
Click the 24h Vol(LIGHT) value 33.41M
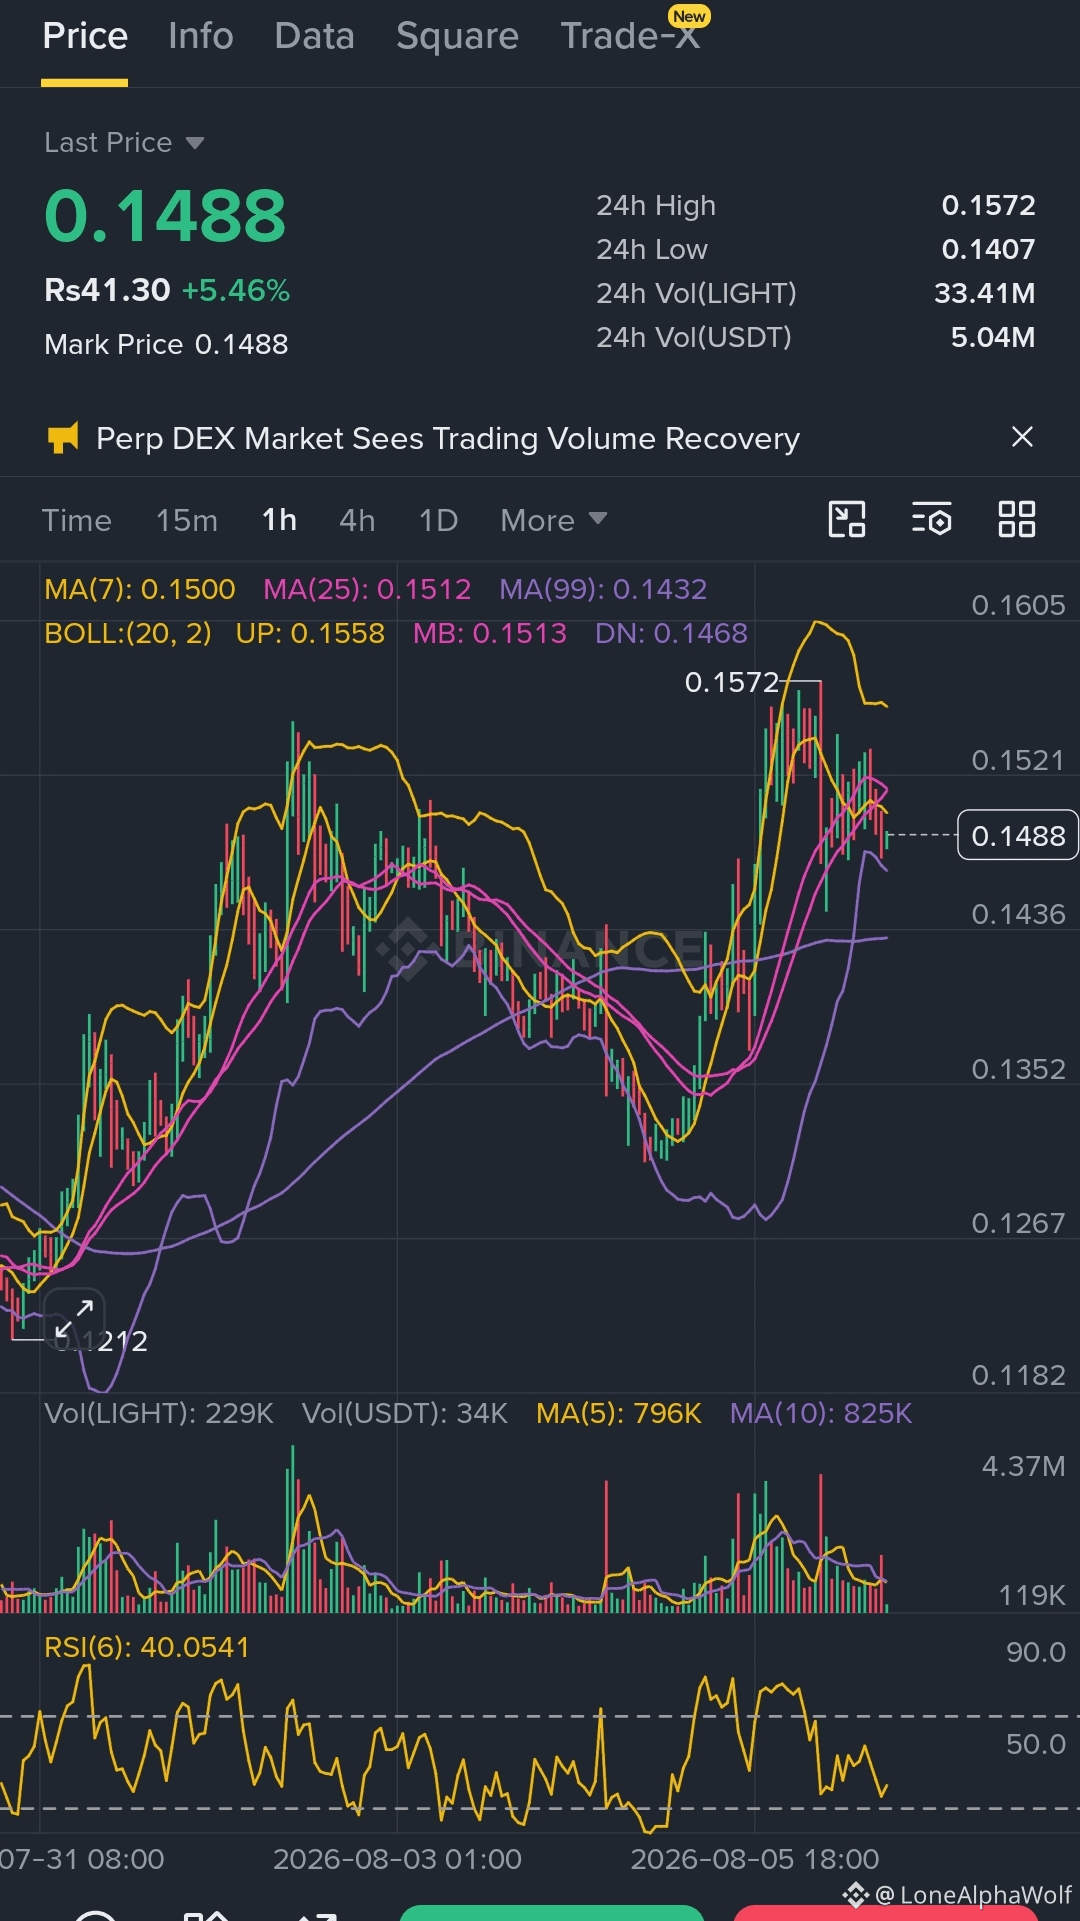(x=984, y=293)
